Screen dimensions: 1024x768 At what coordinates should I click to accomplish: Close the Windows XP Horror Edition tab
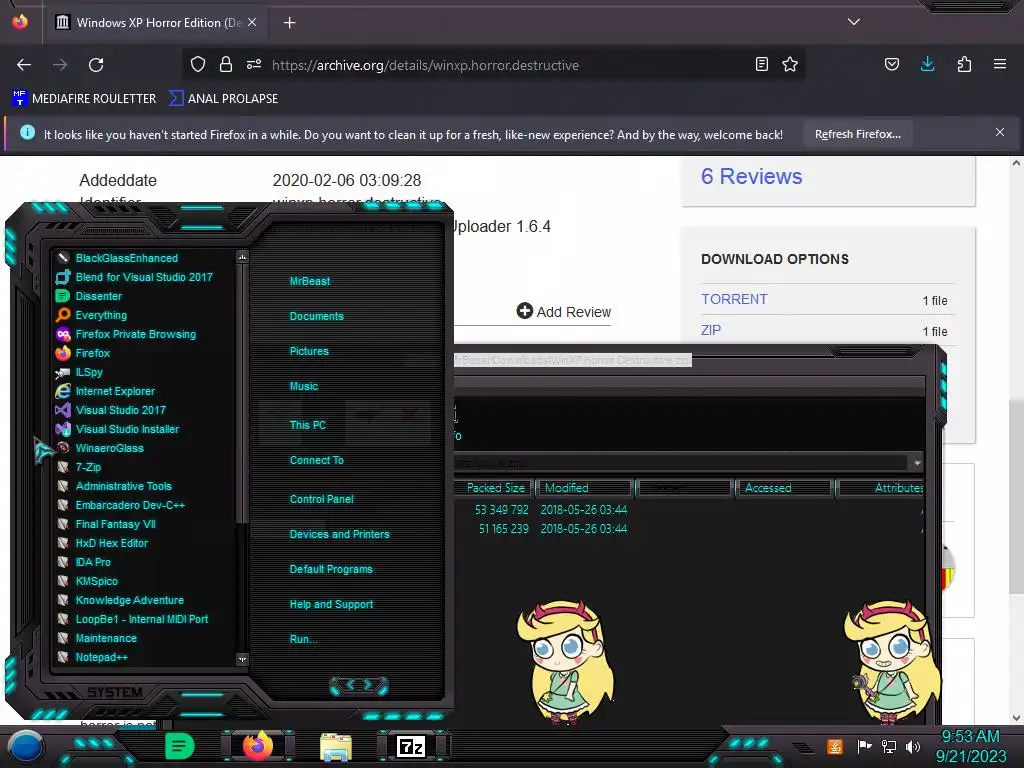252,22
